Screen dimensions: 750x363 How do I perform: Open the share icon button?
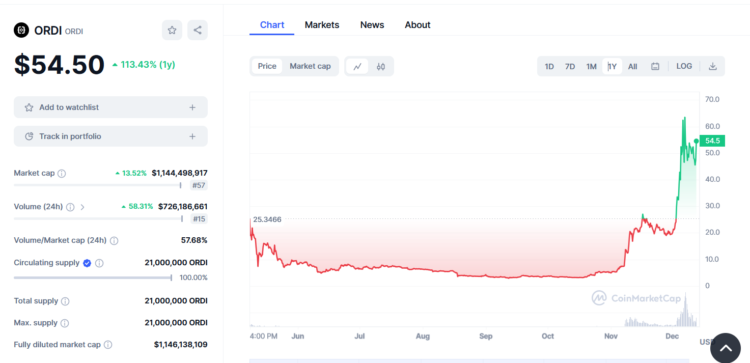[198, 30]
